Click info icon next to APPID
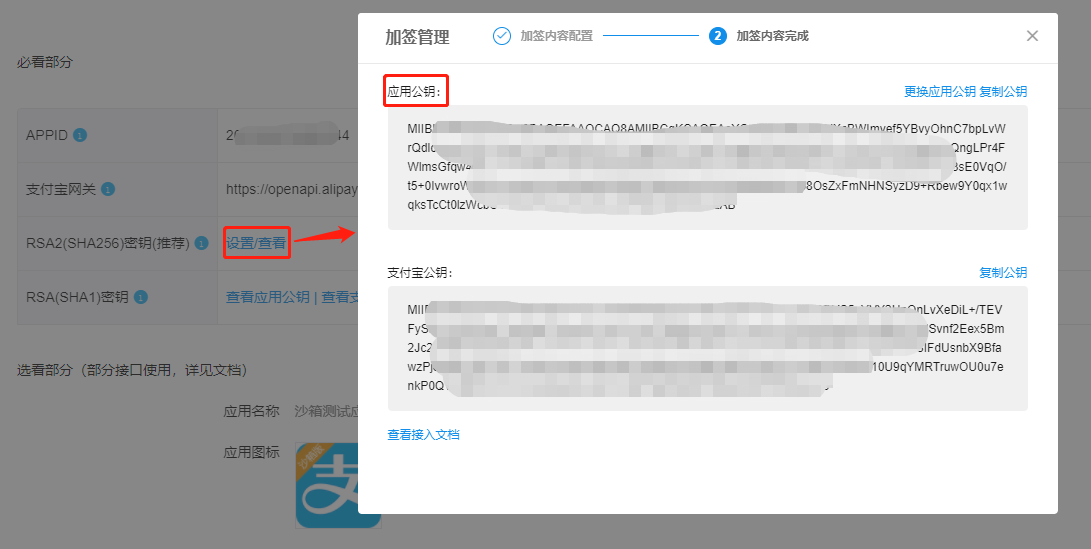Viewport: 1091px width, 549px height. (80, 135)
